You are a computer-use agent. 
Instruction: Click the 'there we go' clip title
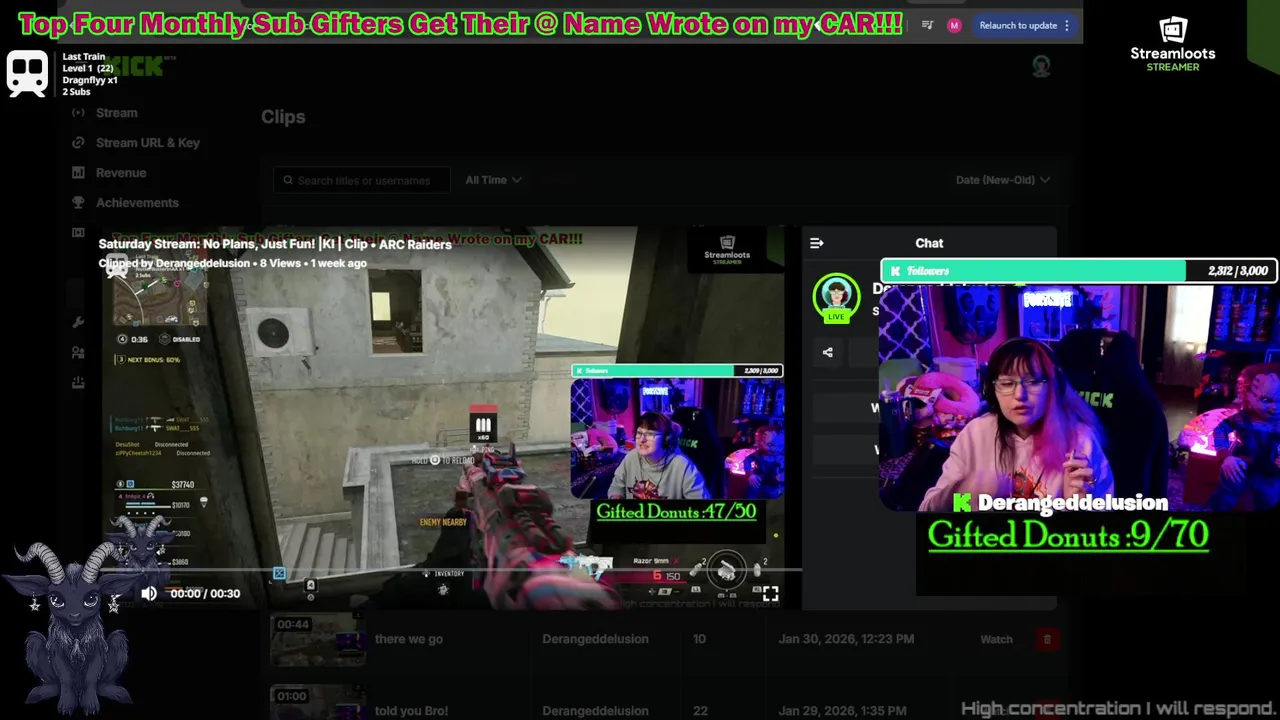[409, 639]
